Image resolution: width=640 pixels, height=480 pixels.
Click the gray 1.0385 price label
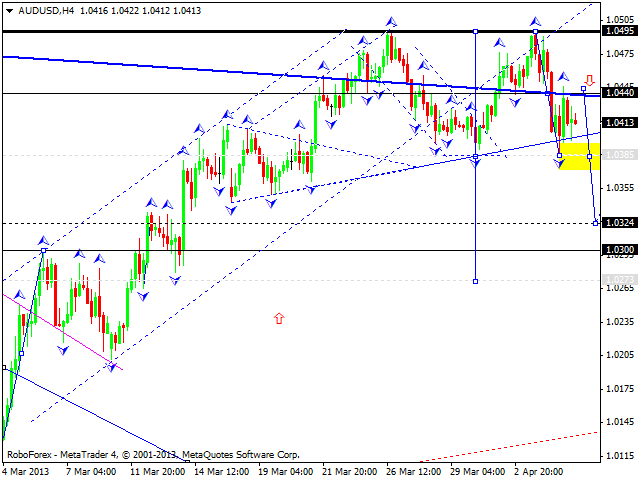(620, 155)
